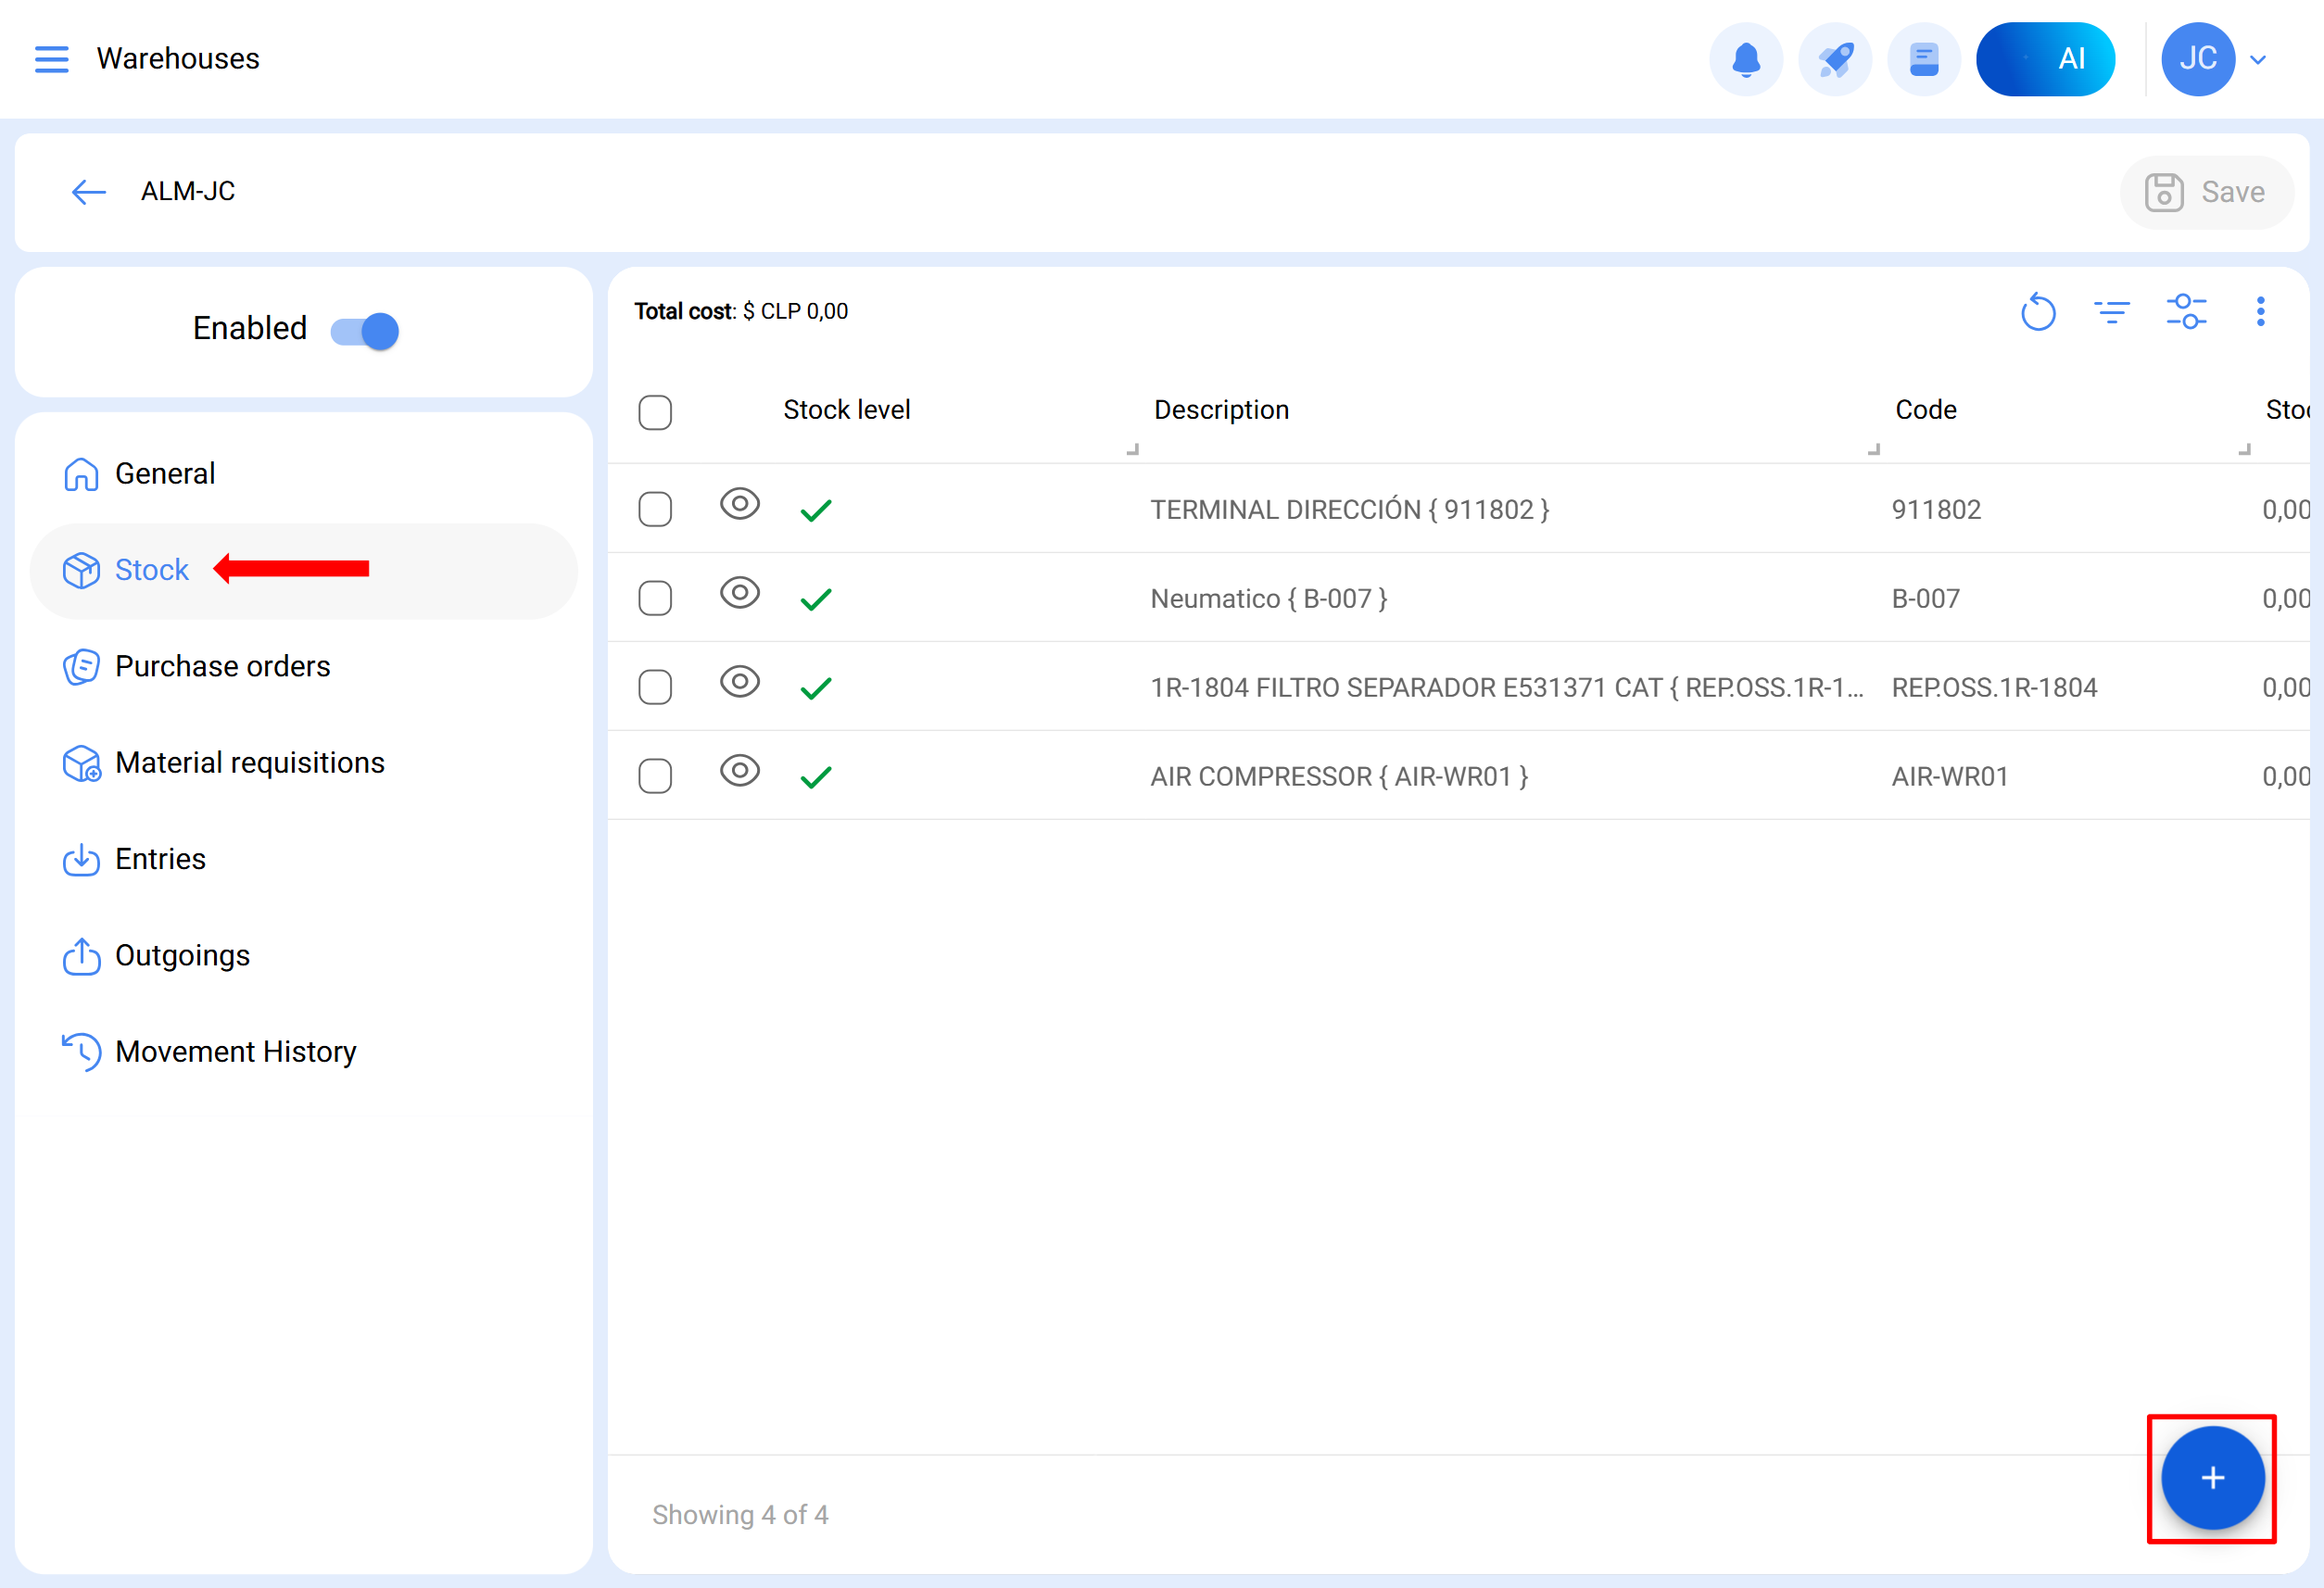2324x1588 pixels.
Task: Click eye icon for AIR COMPRESSOR row
Action: point(740,771)
